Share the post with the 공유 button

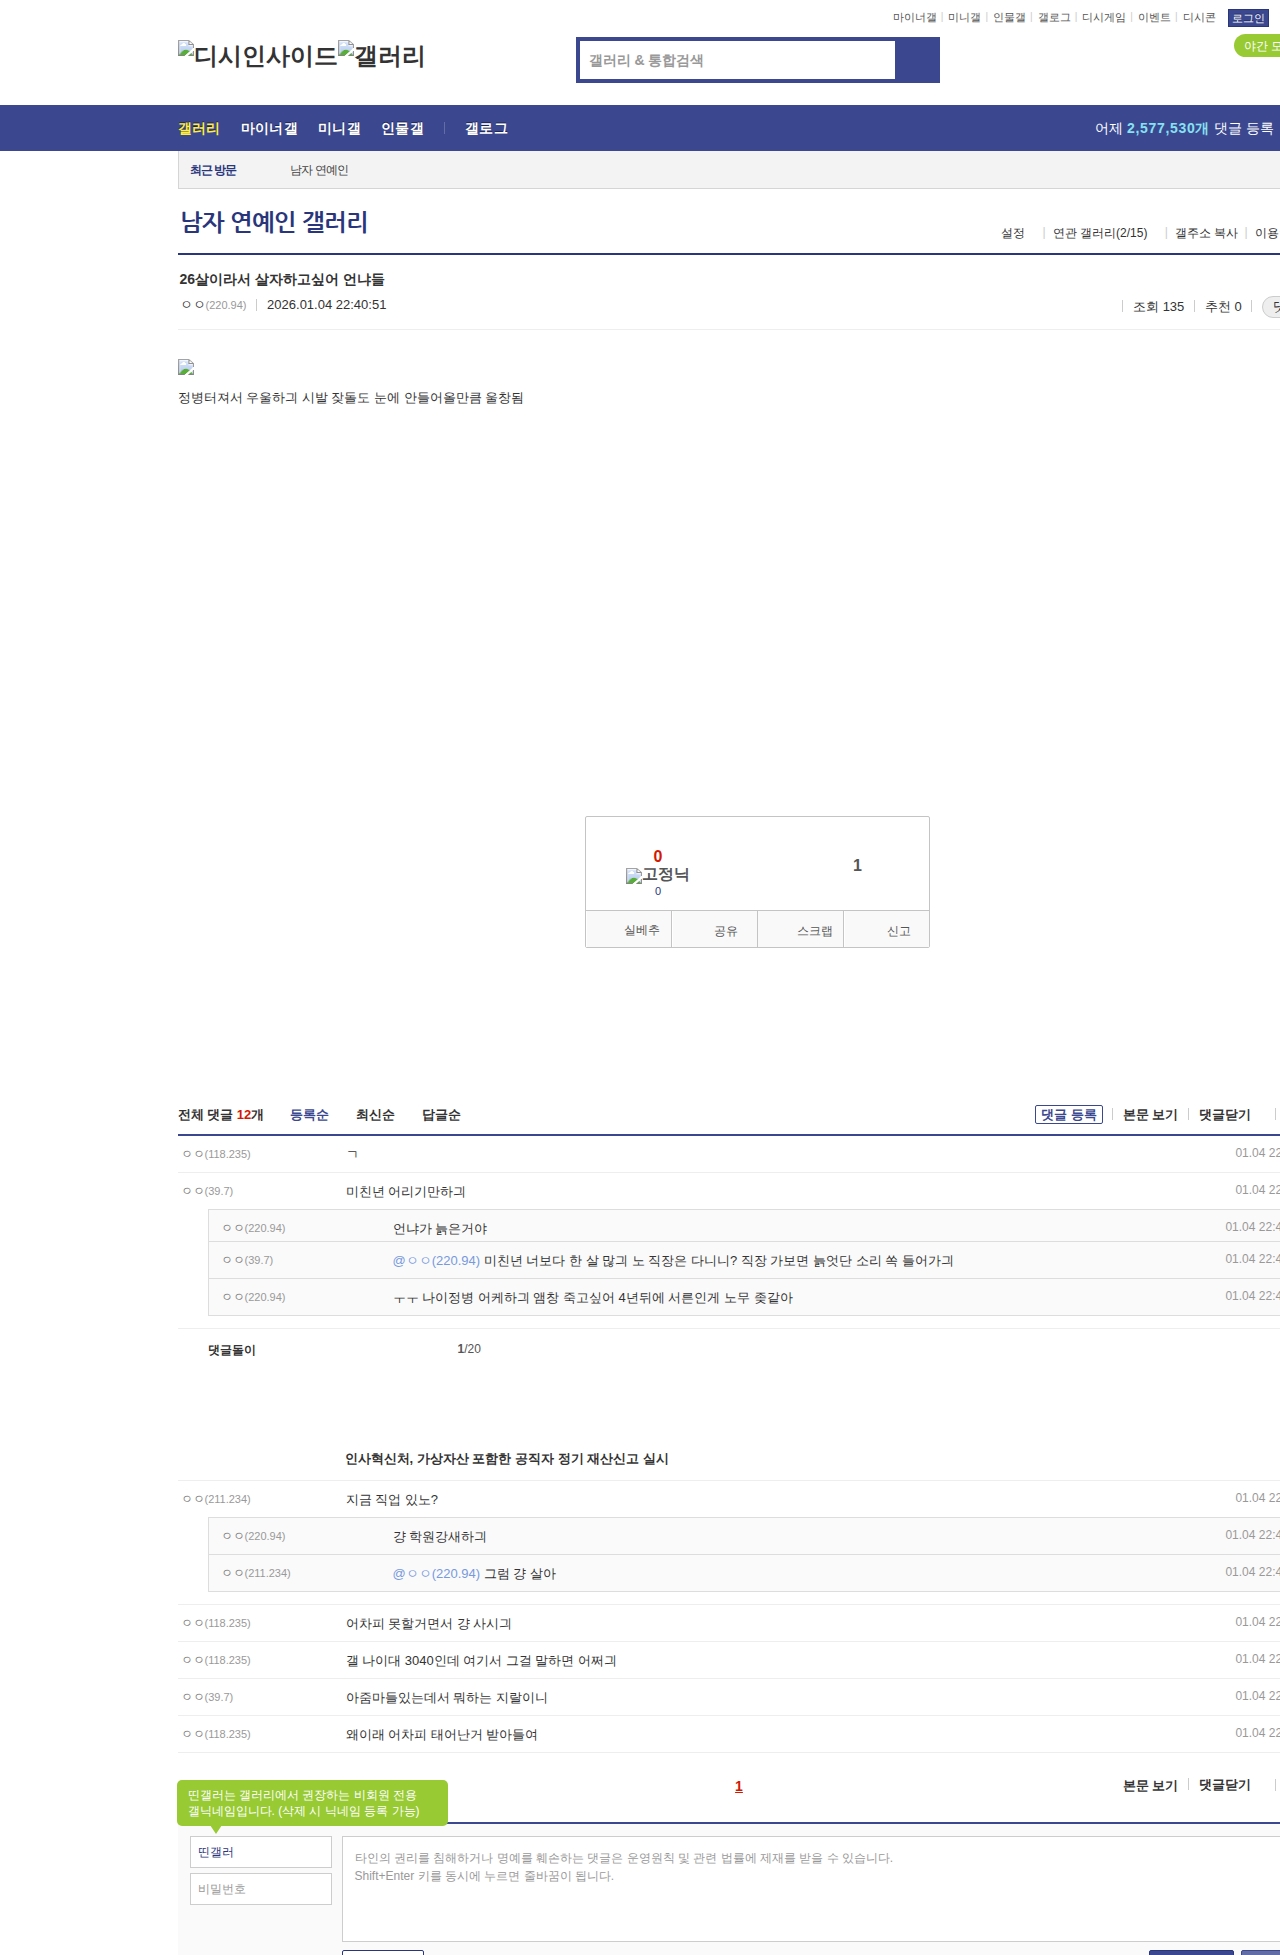point(725,931)
